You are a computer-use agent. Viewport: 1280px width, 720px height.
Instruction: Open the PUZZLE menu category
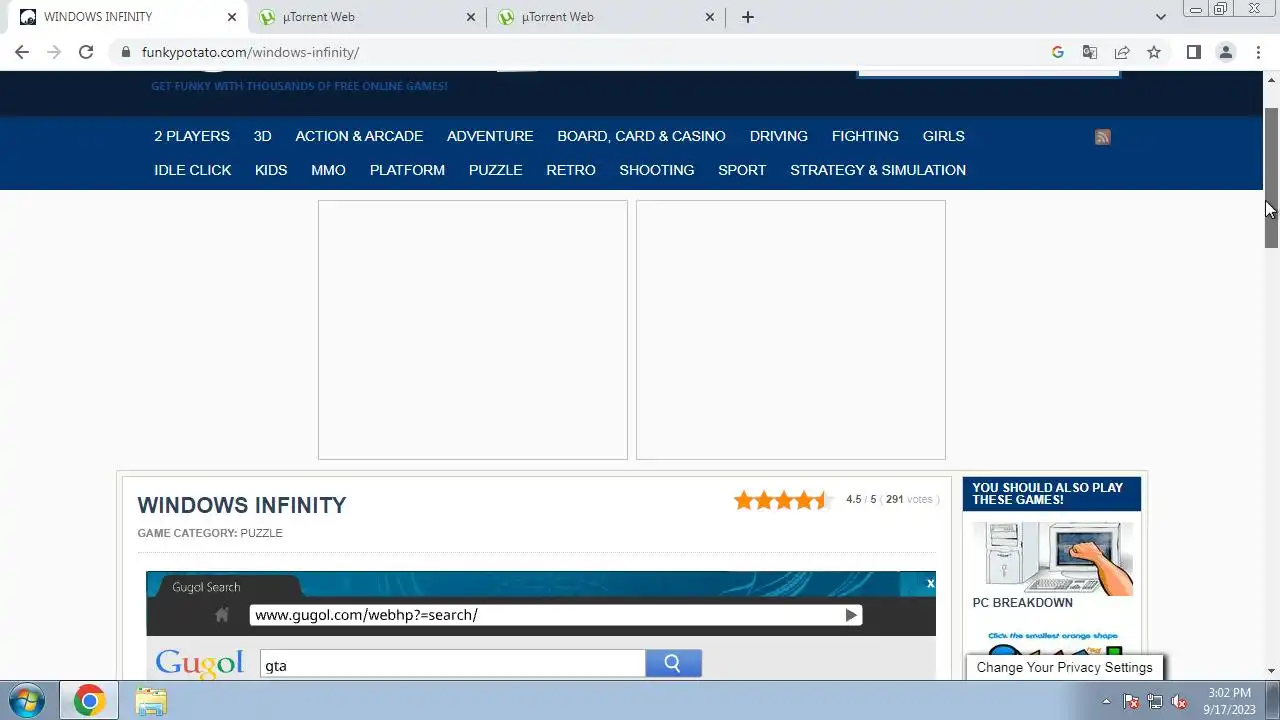pyautogui.click(x=496, y=170)
